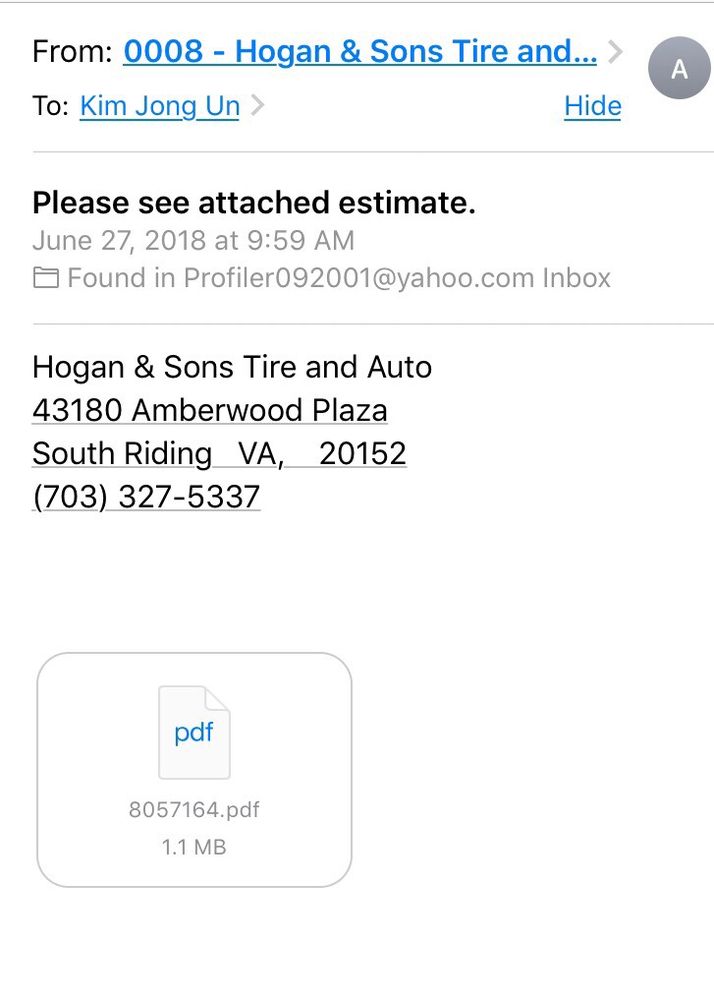Tap 'Found in Profiler092001@yahoo.com Inbox' label

(338, 278)
